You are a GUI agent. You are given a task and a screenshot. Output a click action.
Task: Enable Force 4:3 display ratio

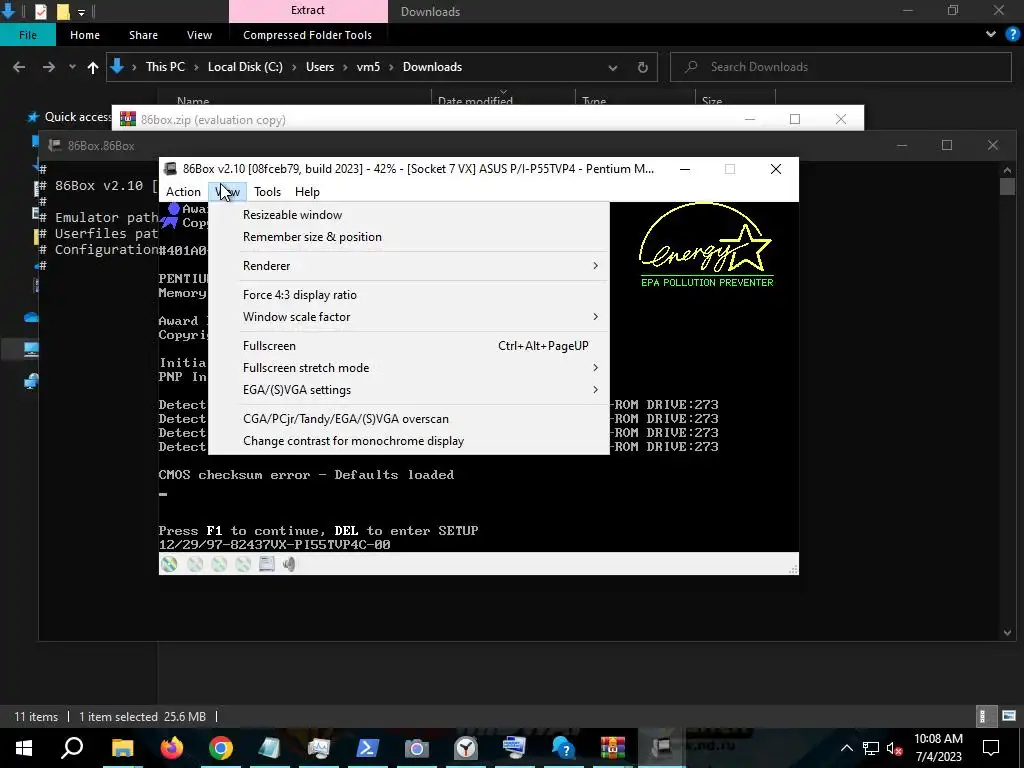pos(409,295)
